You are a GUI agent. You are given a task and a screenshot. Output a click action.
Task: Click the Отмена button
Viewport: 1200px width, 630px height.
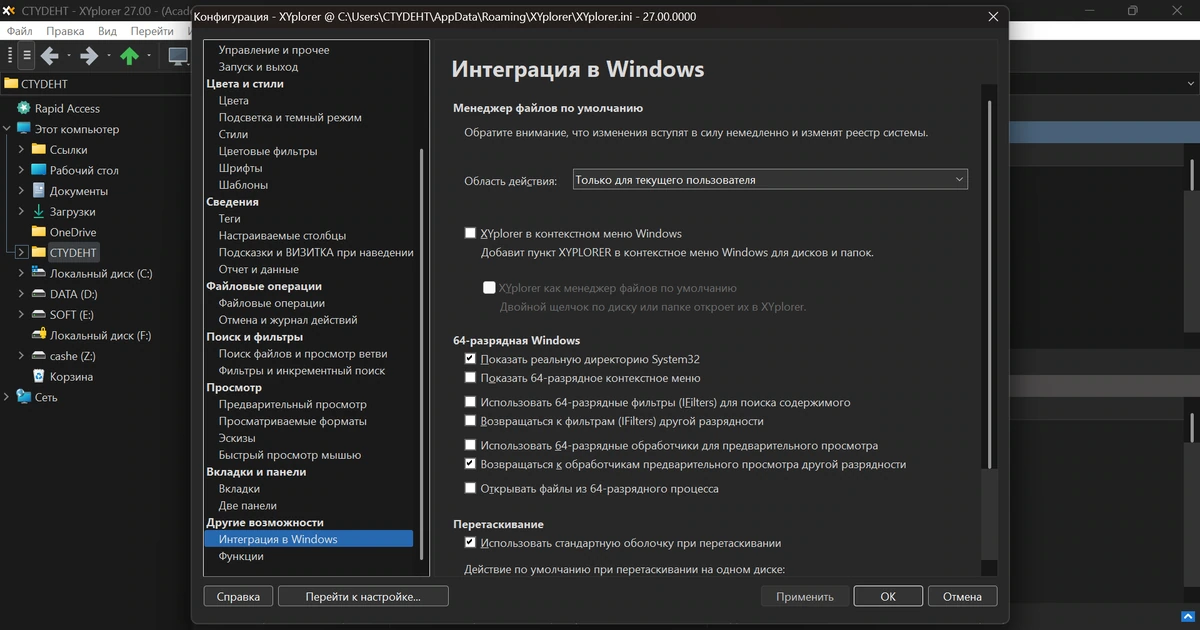coord(963,597)
